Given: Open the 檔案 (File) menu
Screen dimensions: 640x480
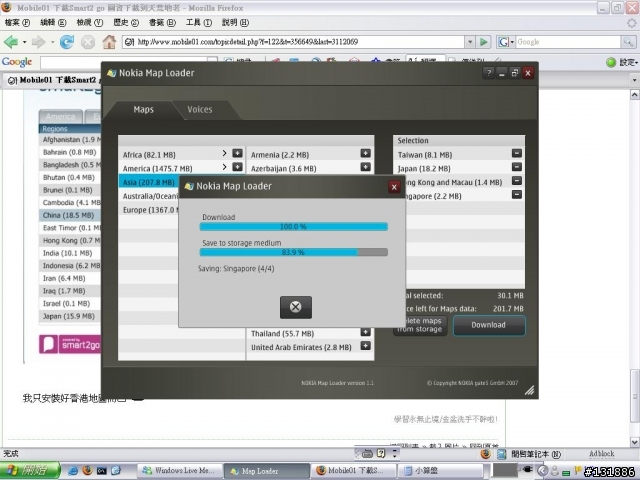Looking at the screenshot, I should (x=17, y=22).
